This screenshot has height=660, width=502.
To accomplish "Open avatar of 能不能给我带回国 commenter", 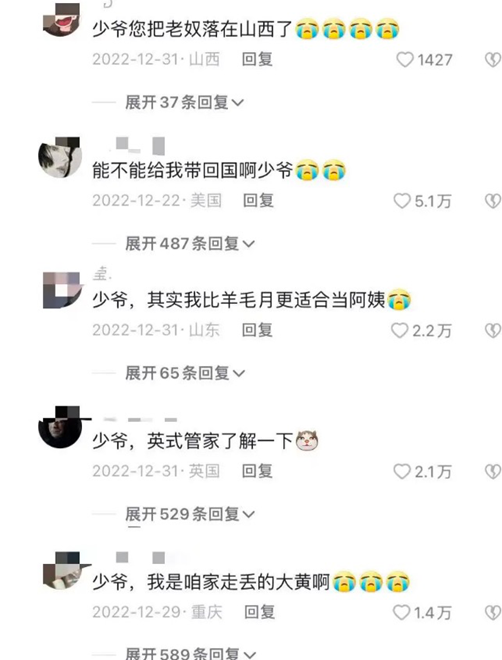I will pyautogui.click(x=60, y=157).
